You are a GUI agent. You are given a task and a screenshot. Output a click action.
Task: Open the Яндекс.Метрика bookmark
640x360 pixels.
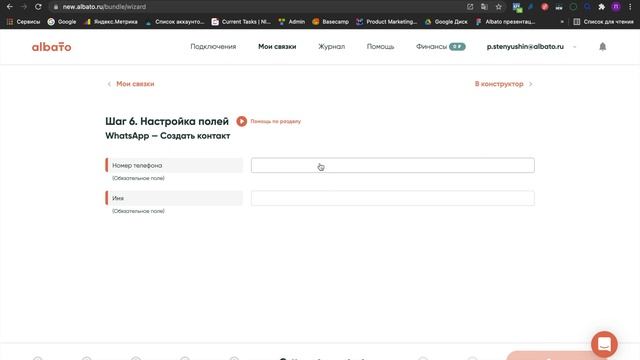pos(111,22)
